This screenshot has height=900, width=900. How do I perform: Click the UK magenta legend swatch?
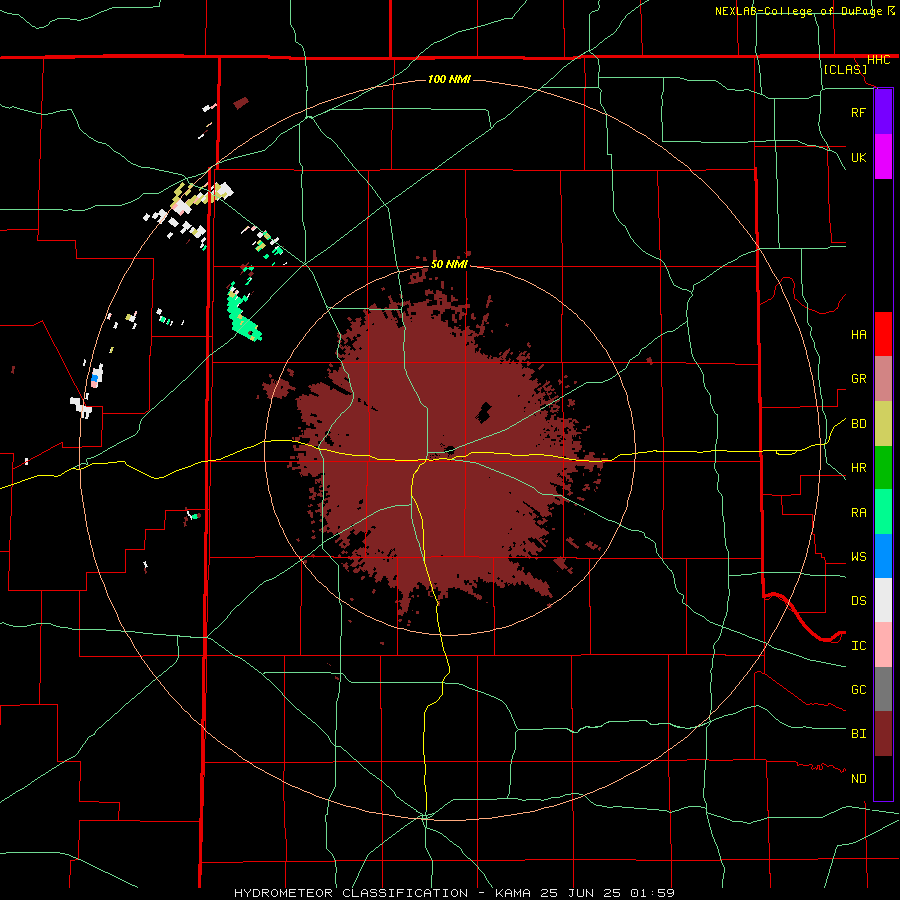click(883, 157)
